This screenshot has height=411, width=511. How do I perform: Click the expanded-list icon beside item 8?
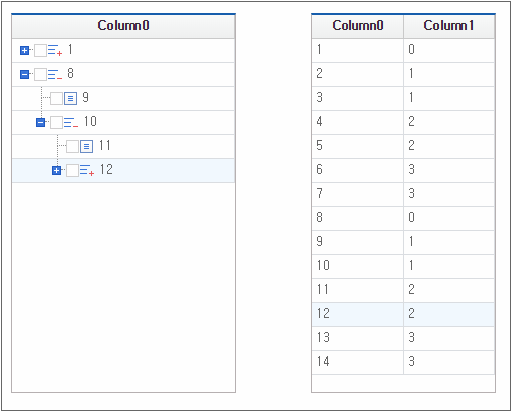55,74
